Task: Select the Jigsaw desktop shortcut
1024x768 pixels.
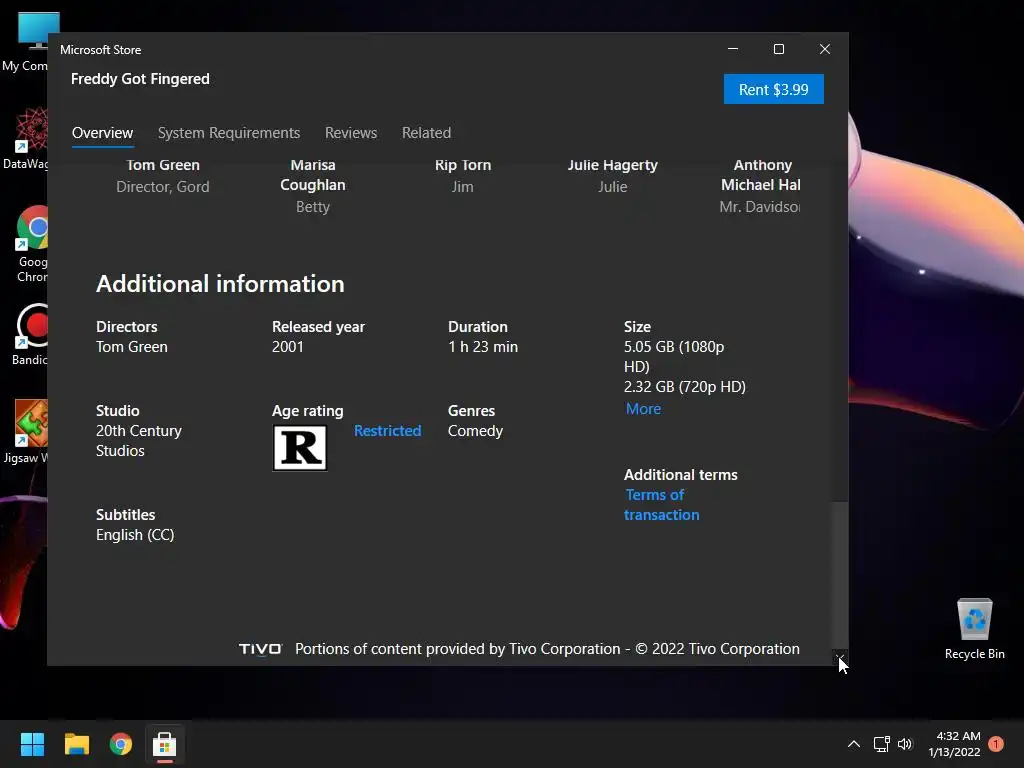Action: coord(26,432)
